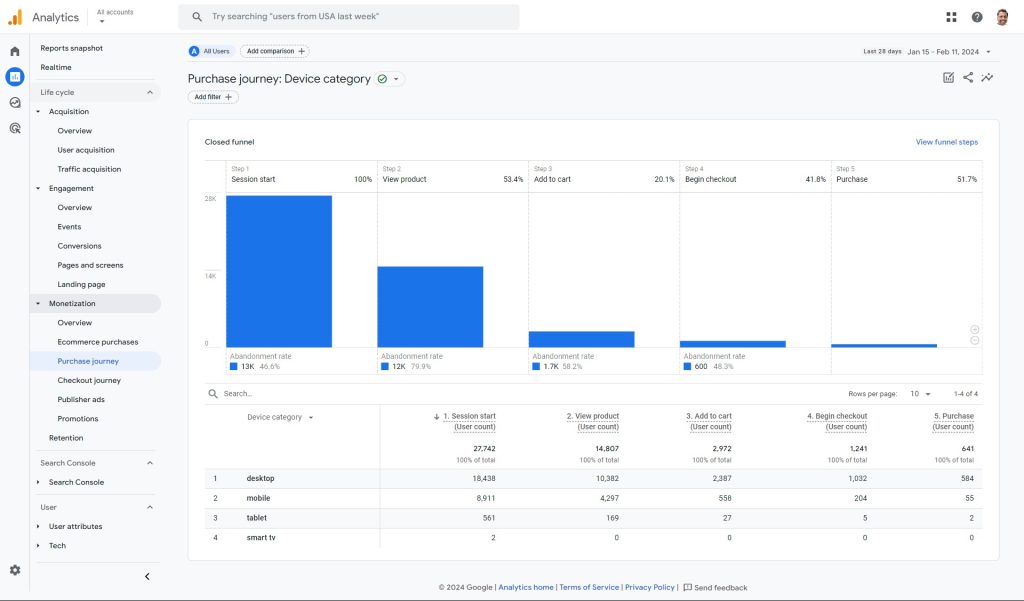The width and height of the screenshot is (1024, 601).
Task: Expand the Search Console tree item
Action: pyautogui.click(x=38, y=482)
